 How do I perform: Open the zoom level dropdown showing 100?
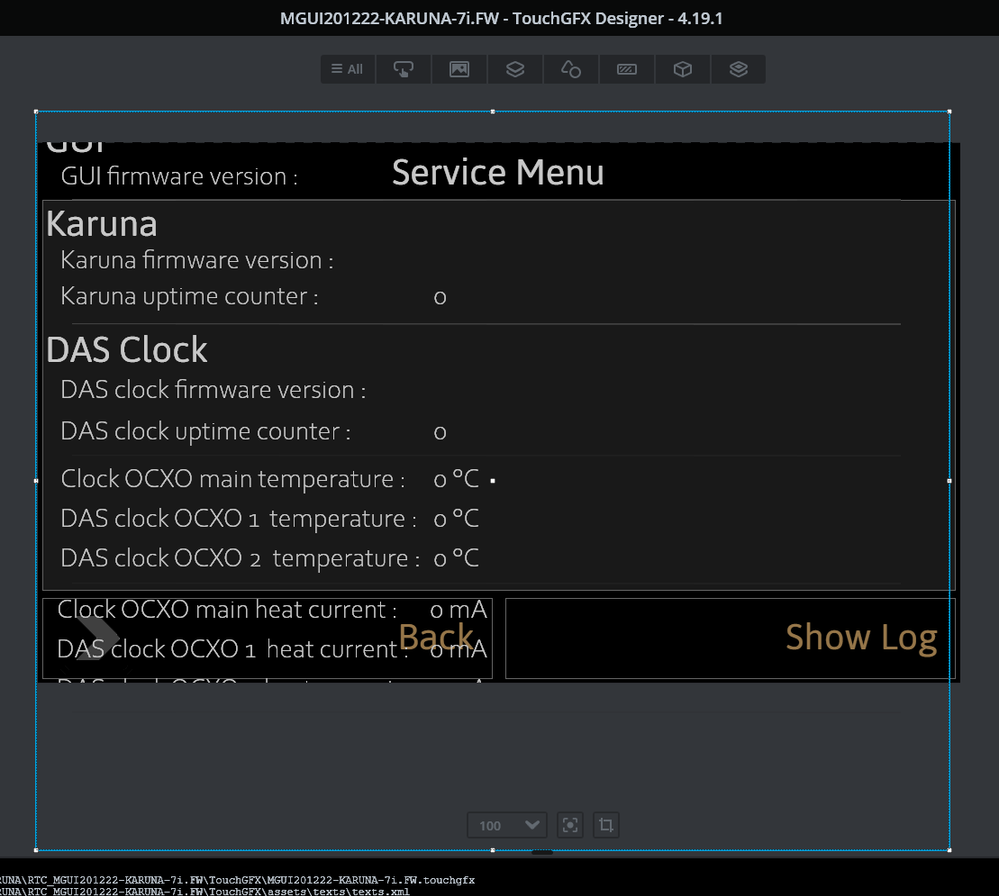[507, 825]
